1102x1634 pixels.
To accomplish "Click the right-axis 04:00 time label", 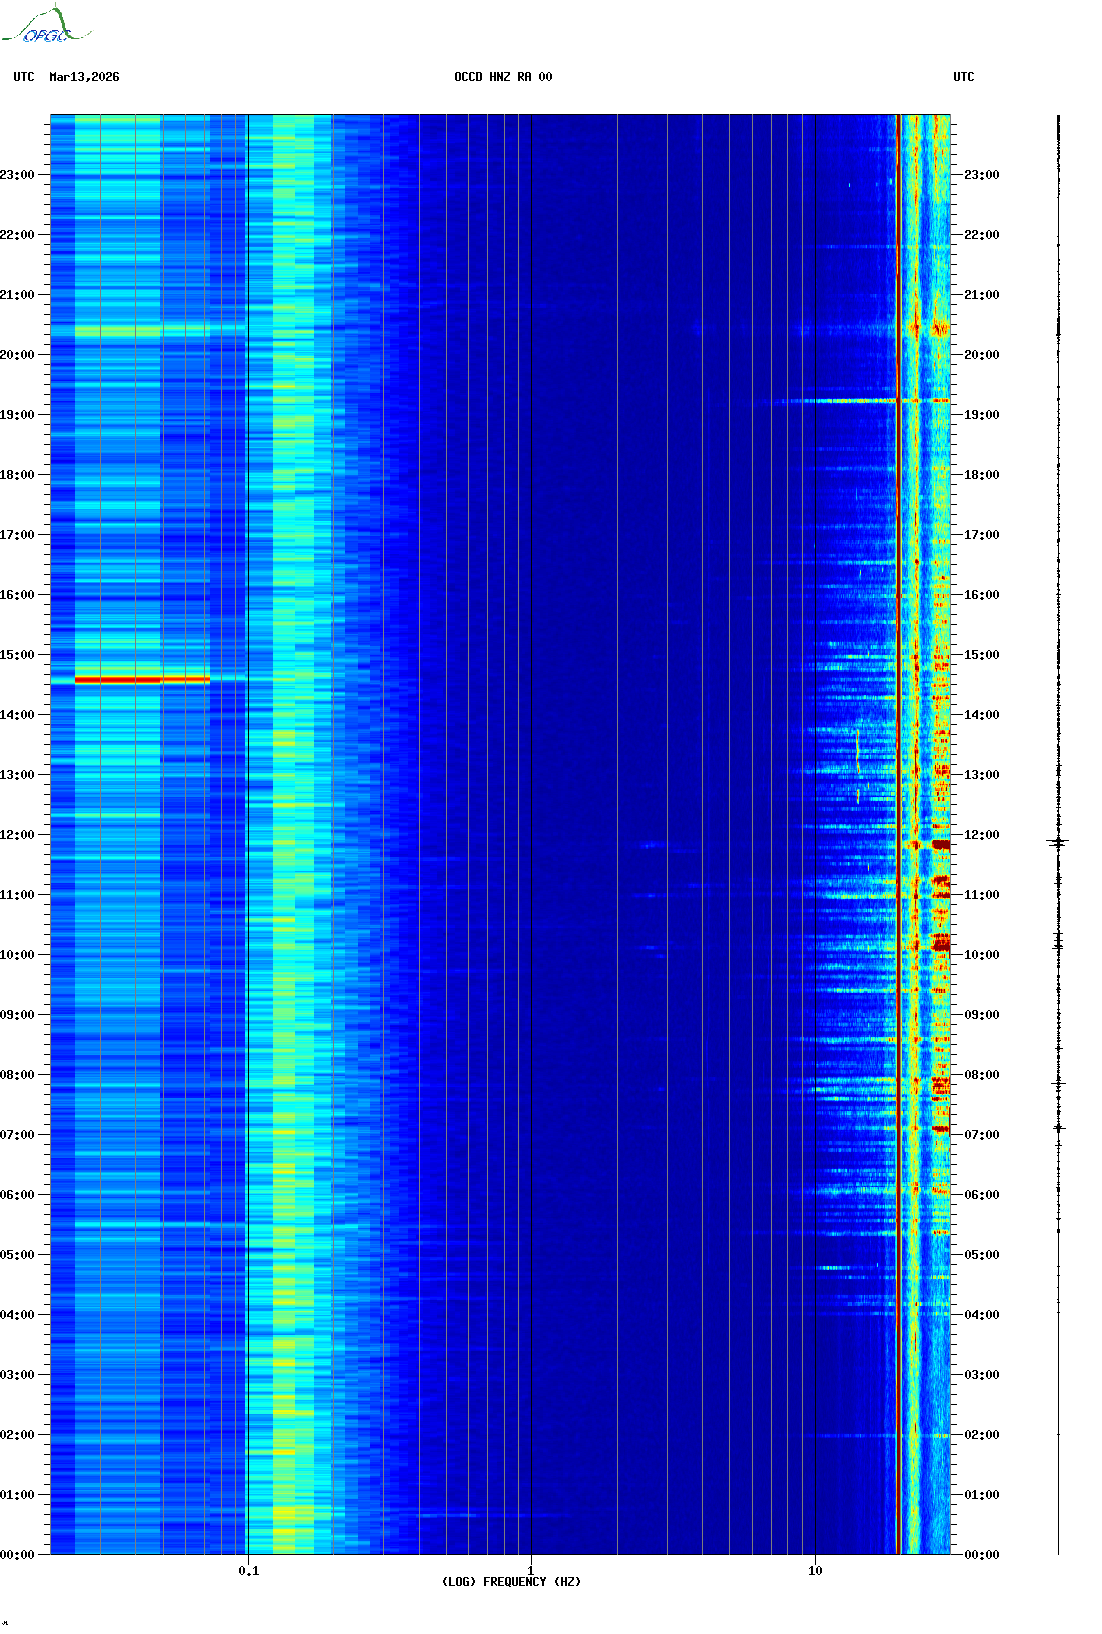I will [982, 1315].
